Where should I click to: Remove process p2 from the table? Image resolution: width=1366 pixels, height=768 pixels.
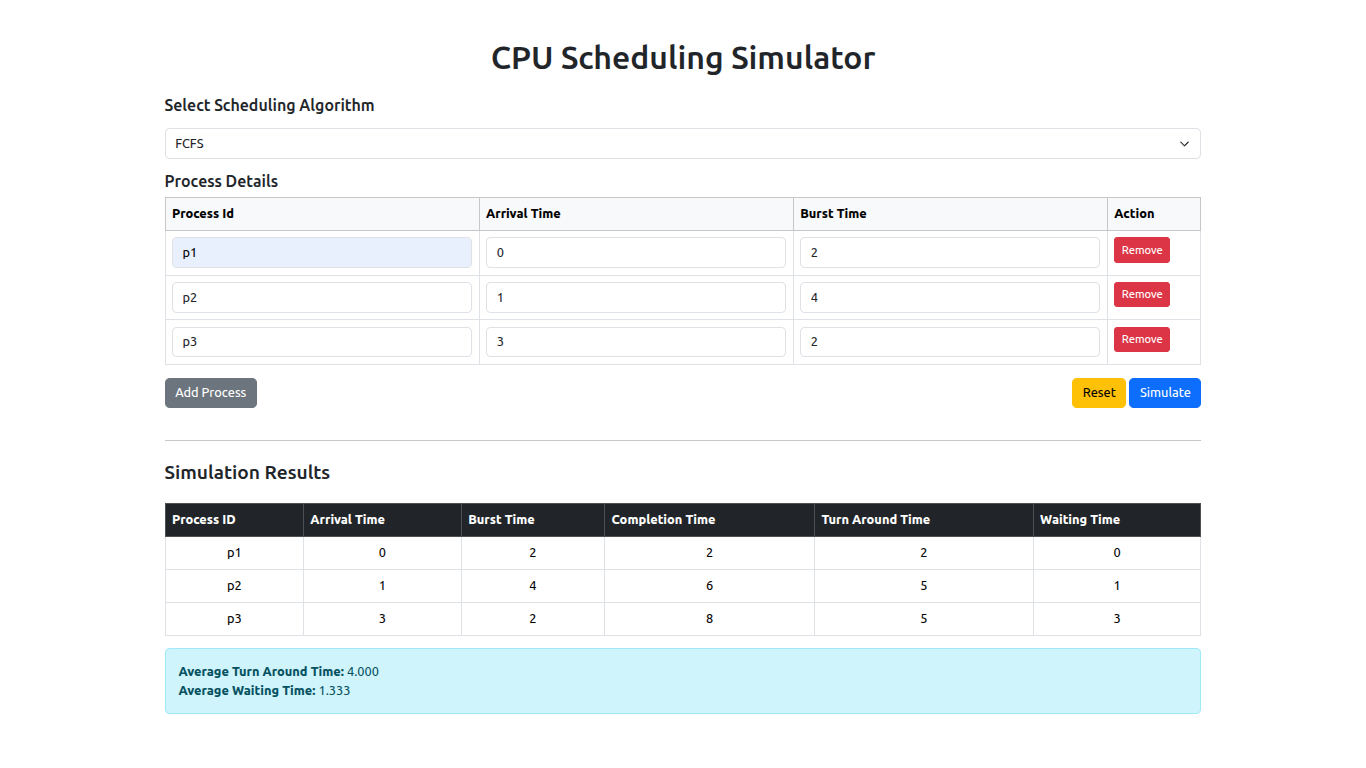1142,294
